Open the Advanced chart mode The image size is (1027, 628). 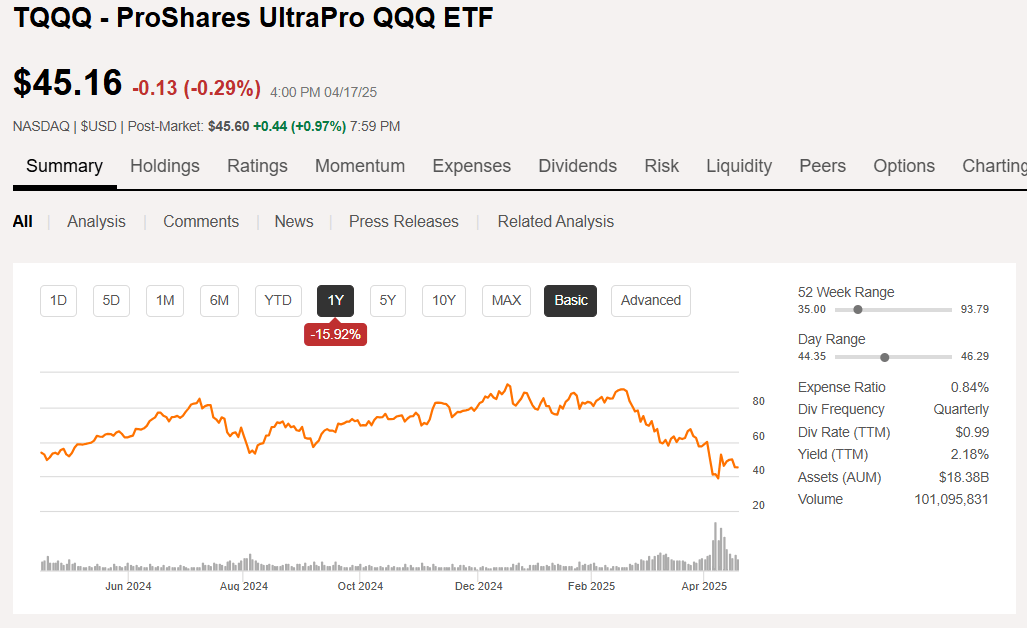pyautogui.click(x=650, y=300)
